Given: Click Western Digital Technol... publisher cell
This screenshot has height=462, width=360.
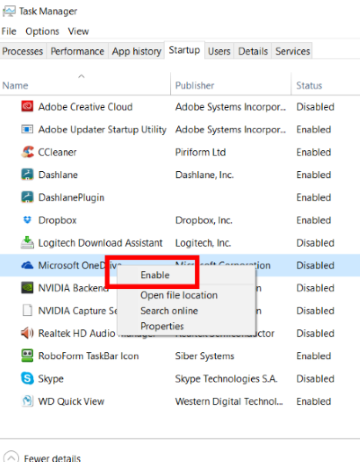Looking at the screenshot, I should pos(229,401).
